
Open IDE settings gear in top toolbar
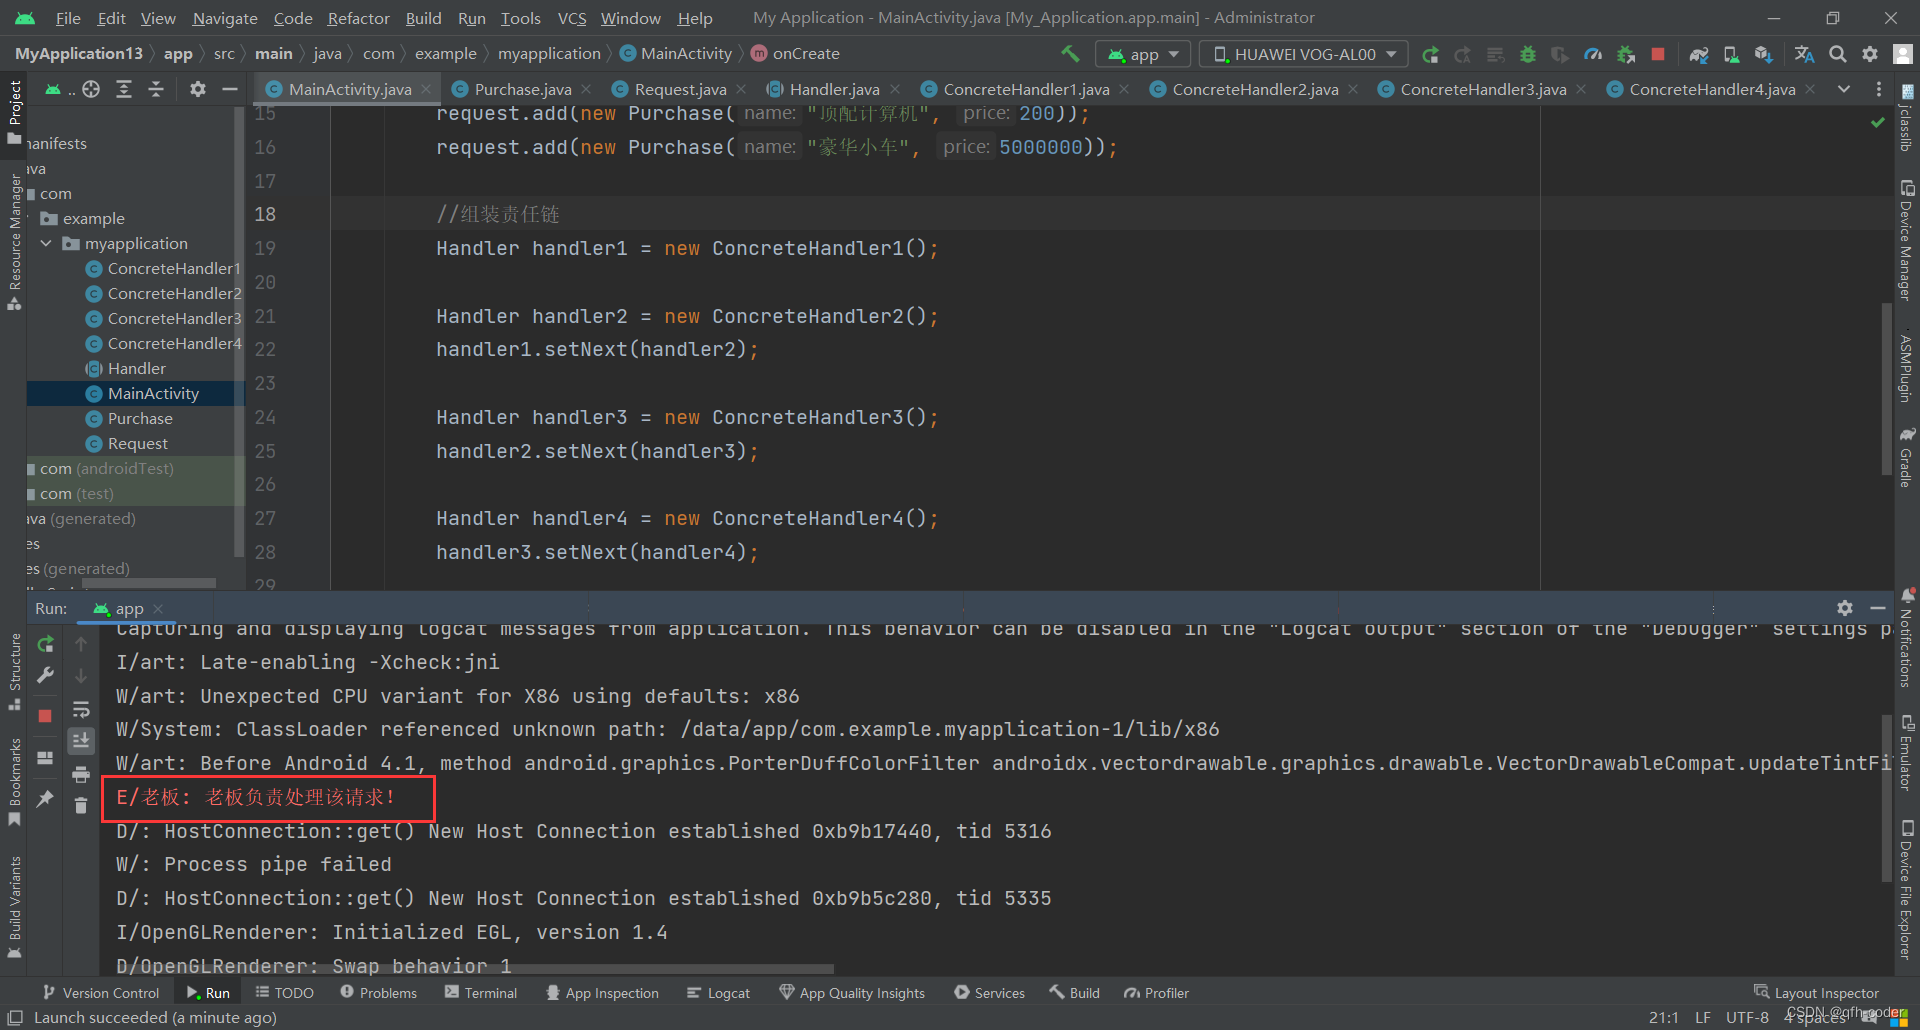click(x=1870, y=54)
